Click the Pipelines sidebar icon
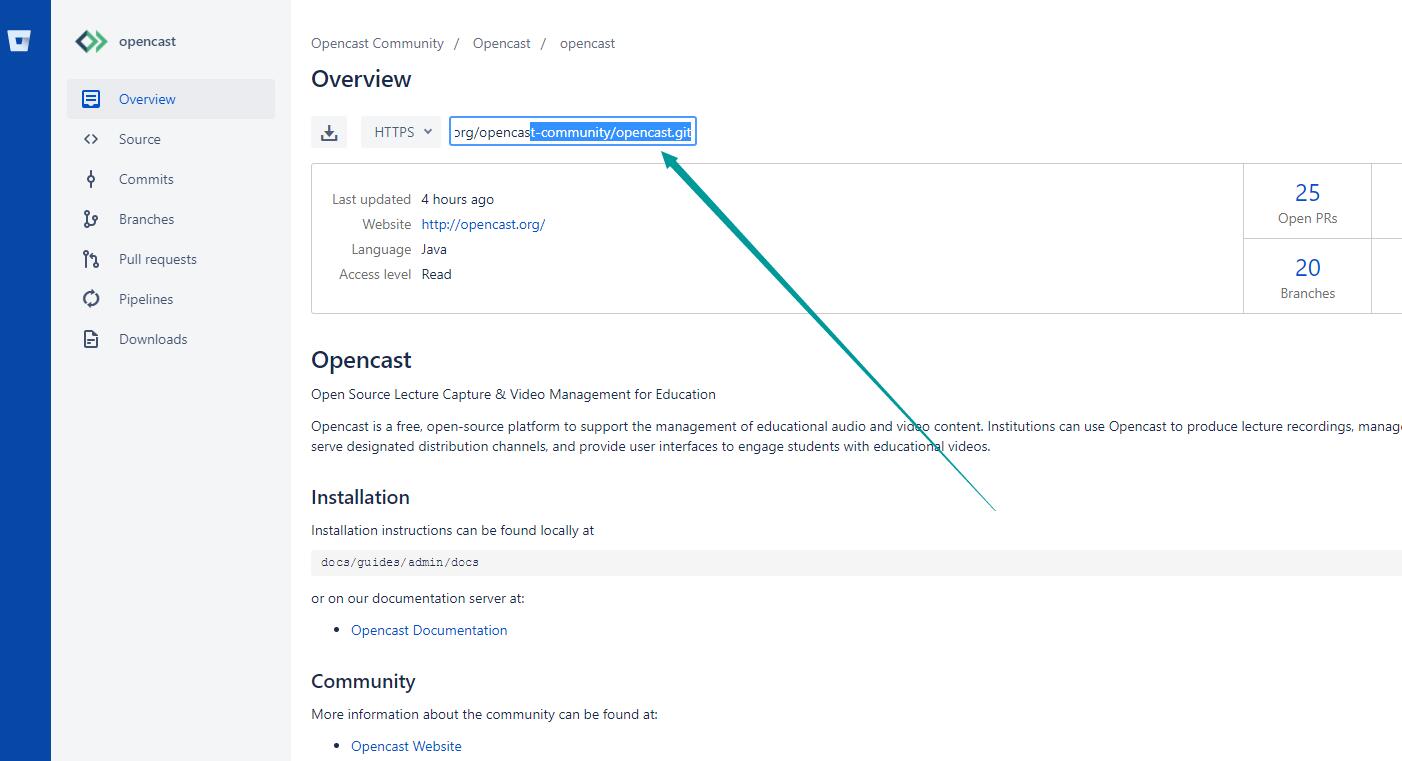 pyautogui.click(x=91, y=299)
